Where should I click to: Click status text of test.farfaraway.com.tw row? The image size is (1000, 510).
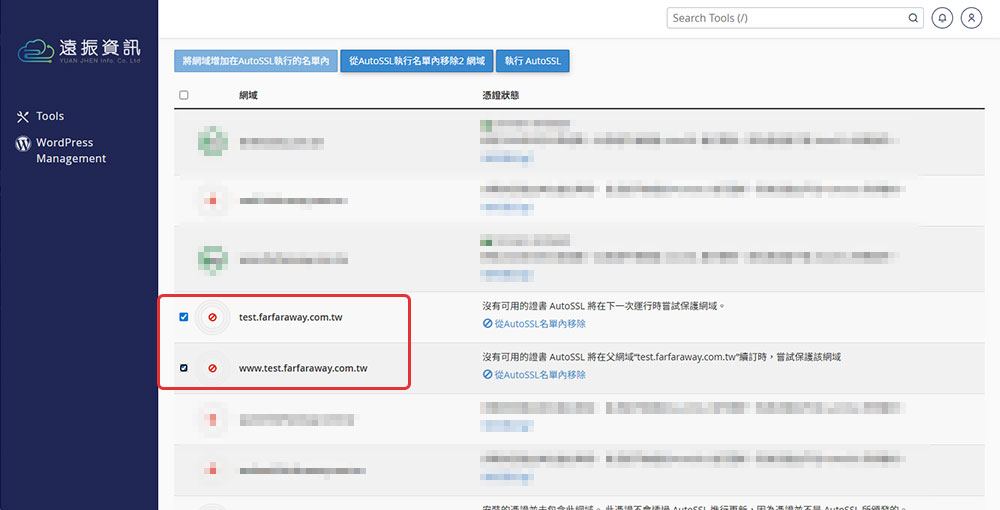pos(603,306)
